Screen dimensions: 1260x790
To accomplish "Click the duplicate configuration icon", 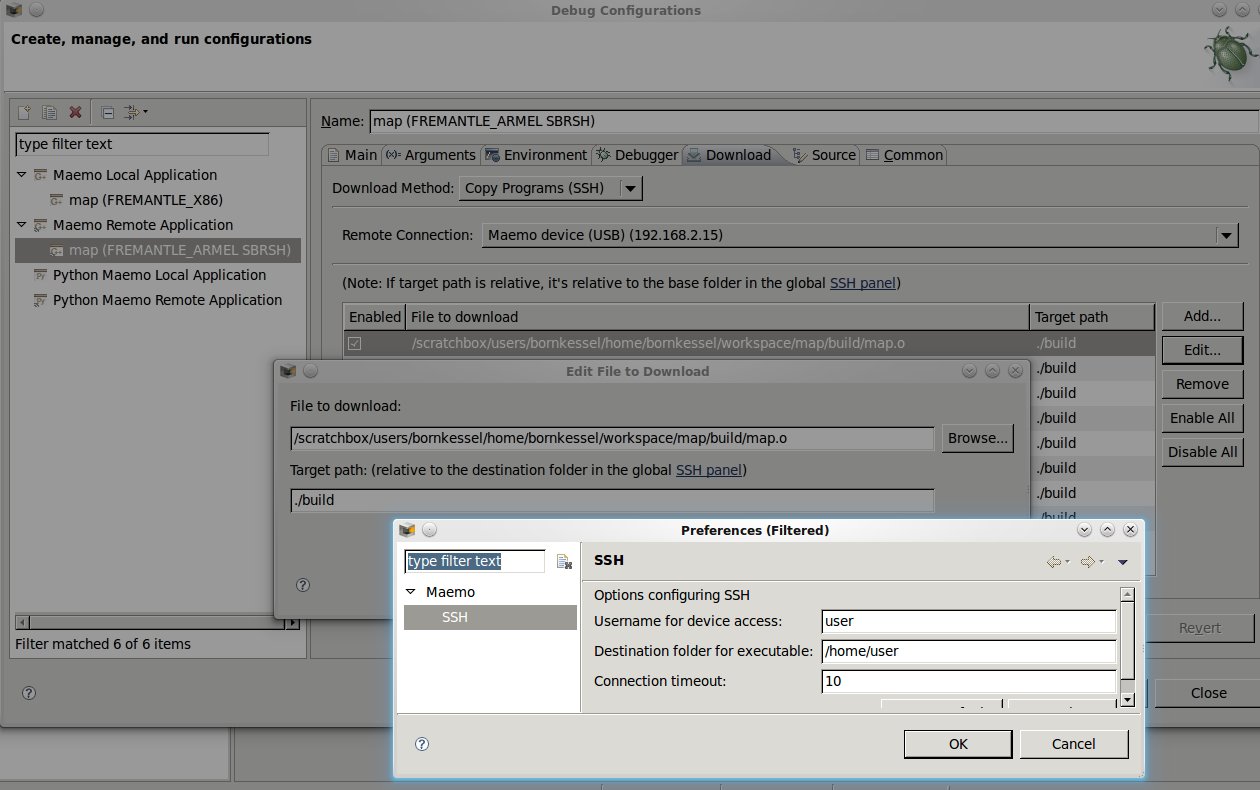I will (x=49, y=112).
